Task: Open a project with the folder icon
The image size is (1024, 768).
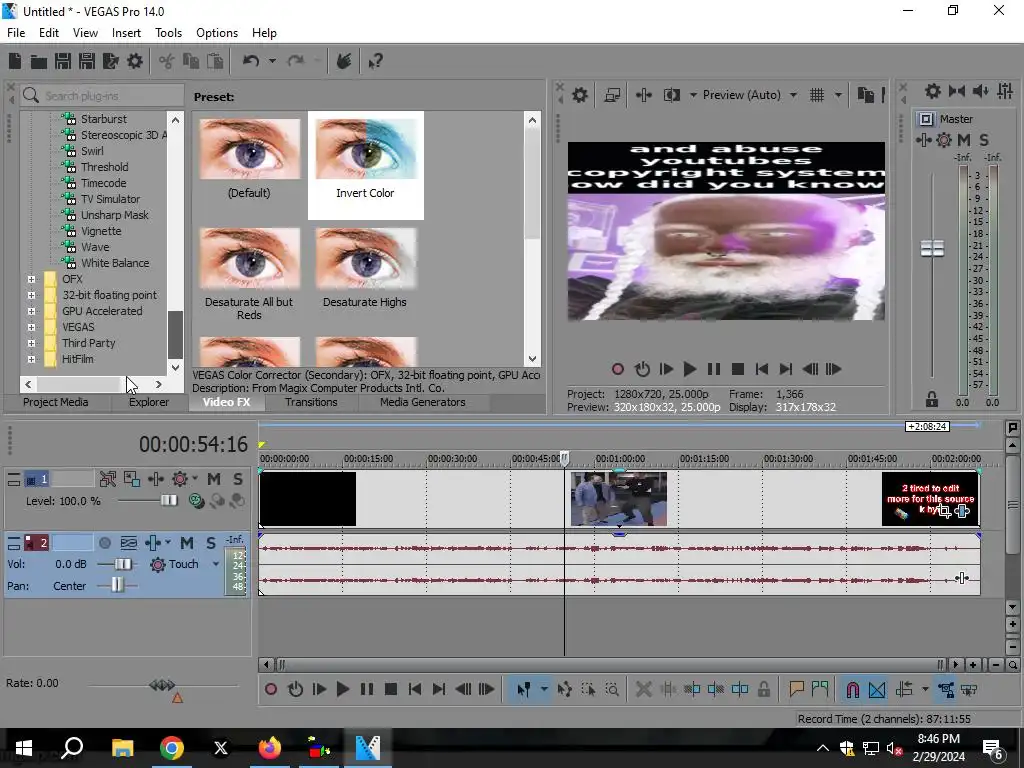Action: pyautogui.click(x=39, y=61)
